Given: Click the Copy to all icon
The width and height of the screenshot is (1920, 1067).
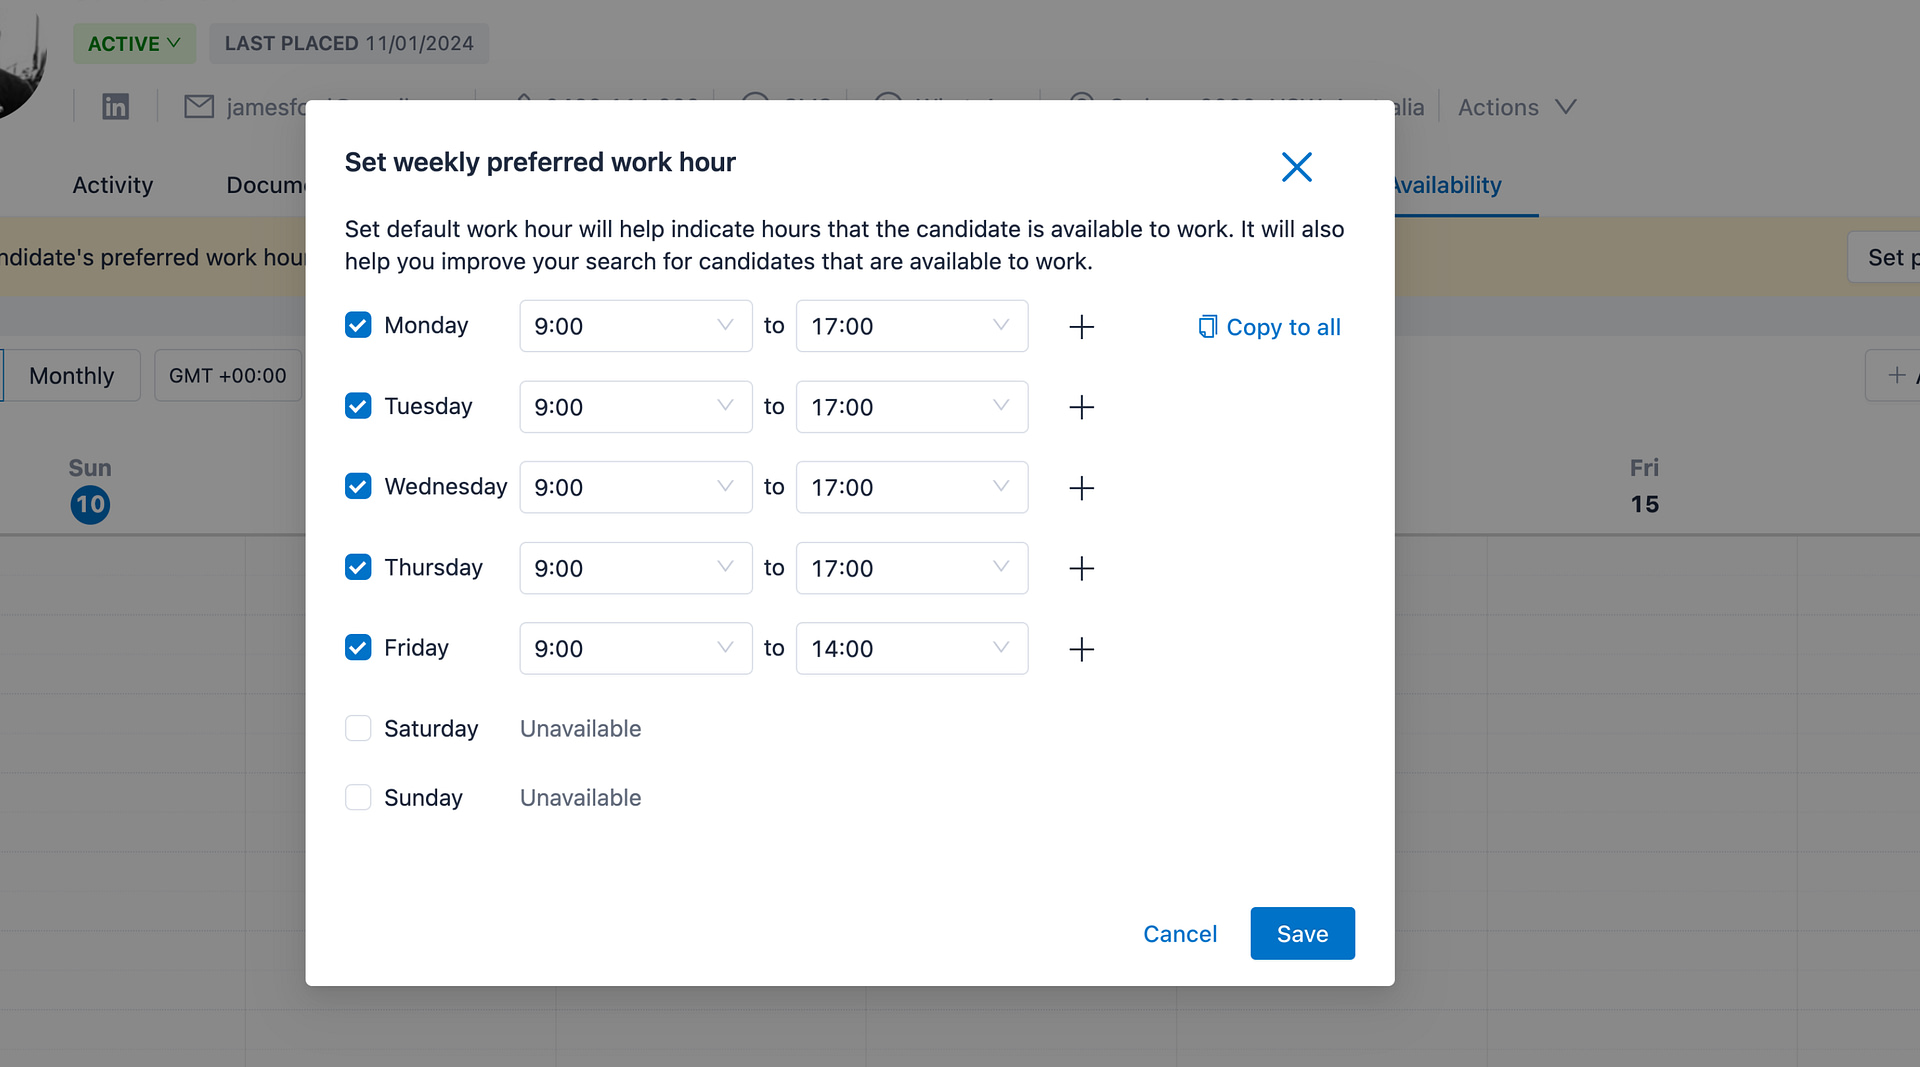Looking at the screenshot, I should [1207, 326].
